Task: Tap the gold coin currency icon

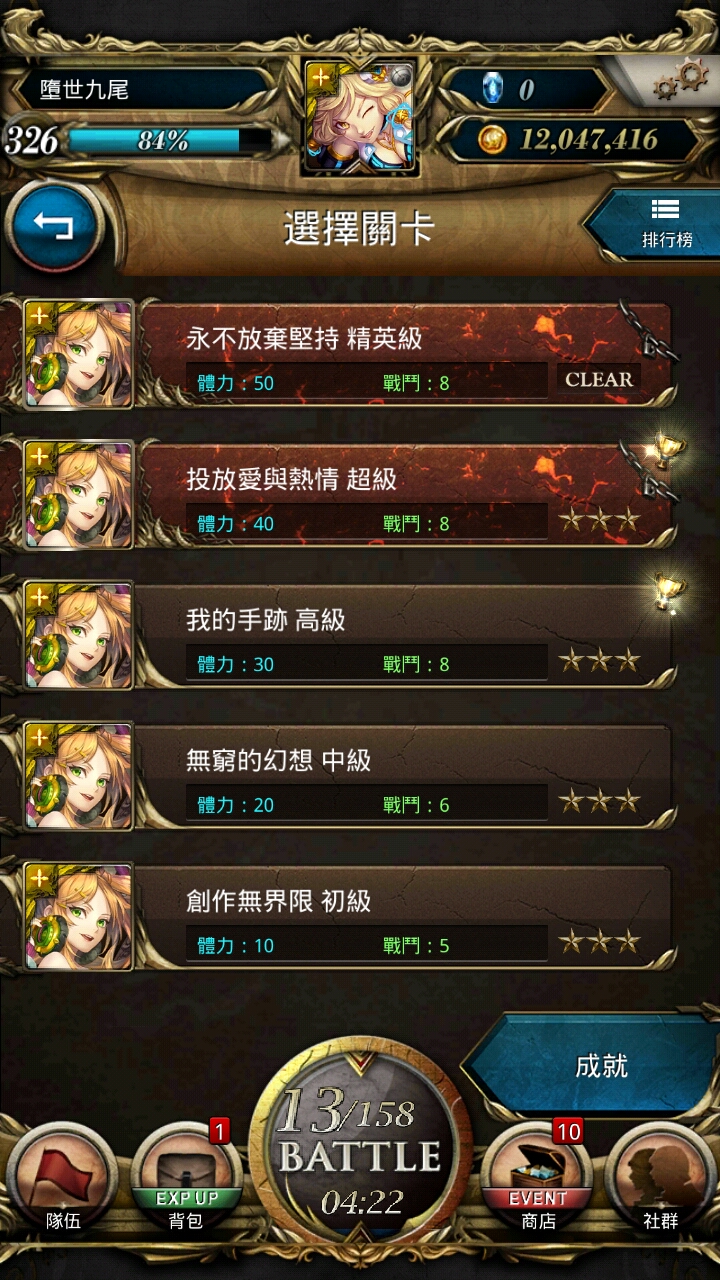Action: (492, 139)
